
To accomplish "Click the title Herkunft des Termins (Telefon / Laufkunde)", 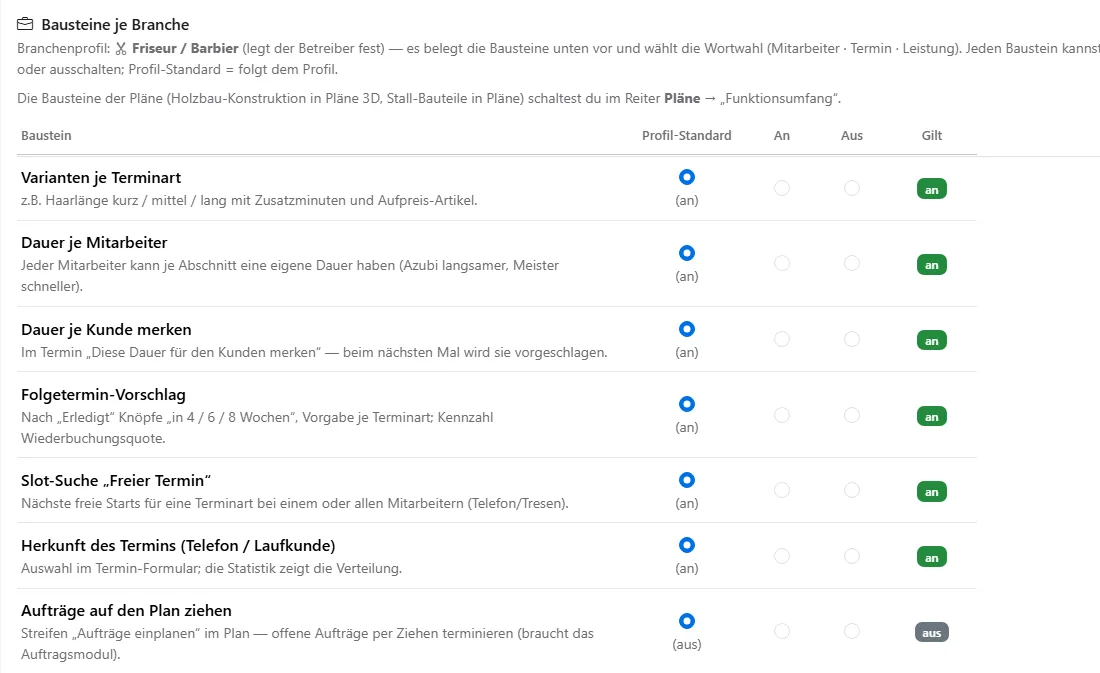I will 178,545.
